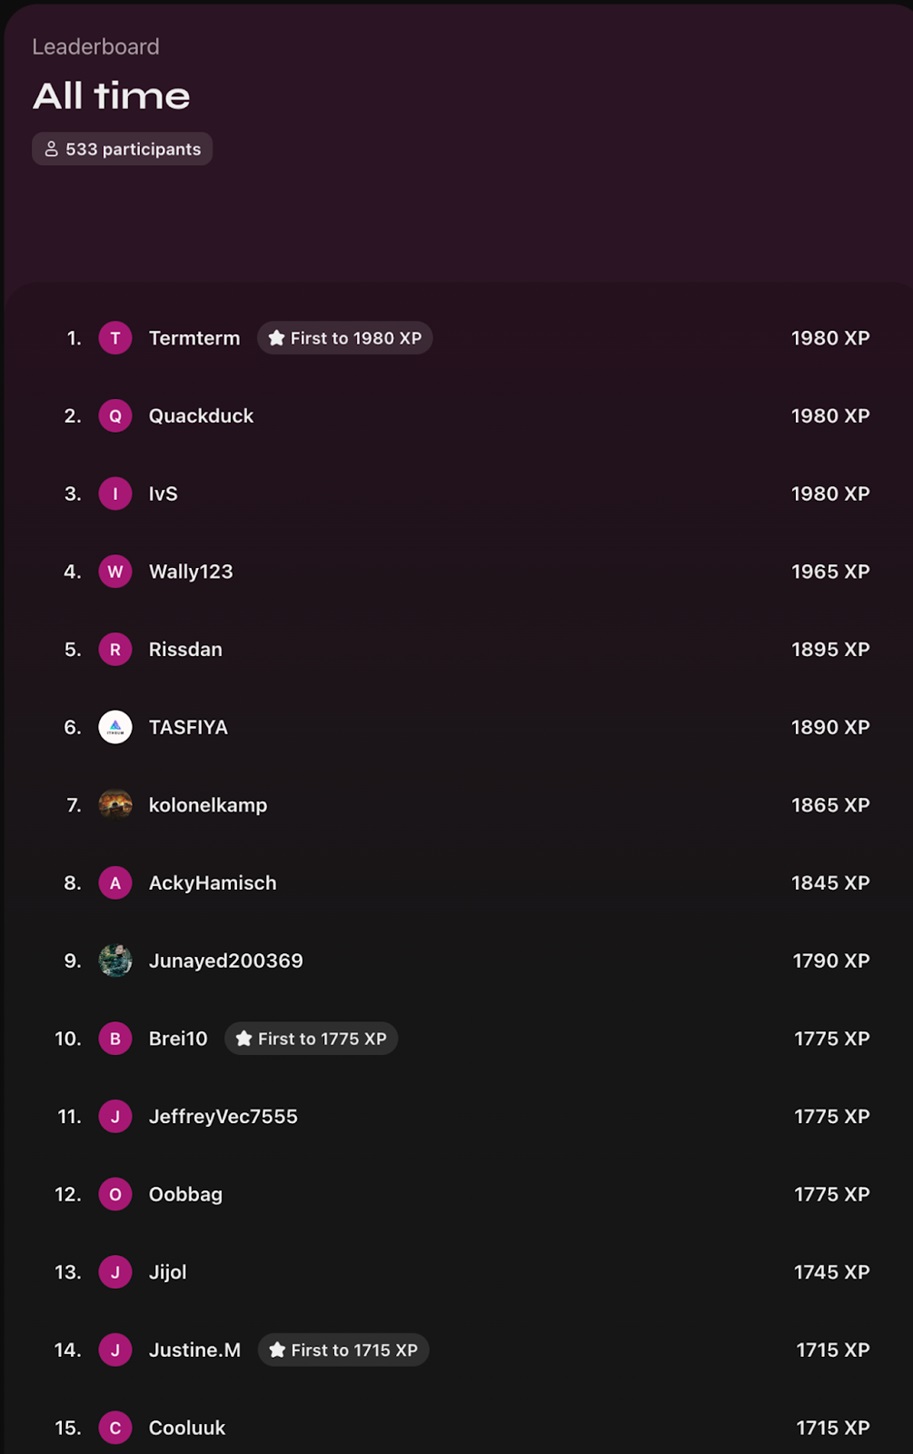Viewport: 913px width, 1454px height.
Task: Click the C avatar for Cooluuk
Action: 115,1428
